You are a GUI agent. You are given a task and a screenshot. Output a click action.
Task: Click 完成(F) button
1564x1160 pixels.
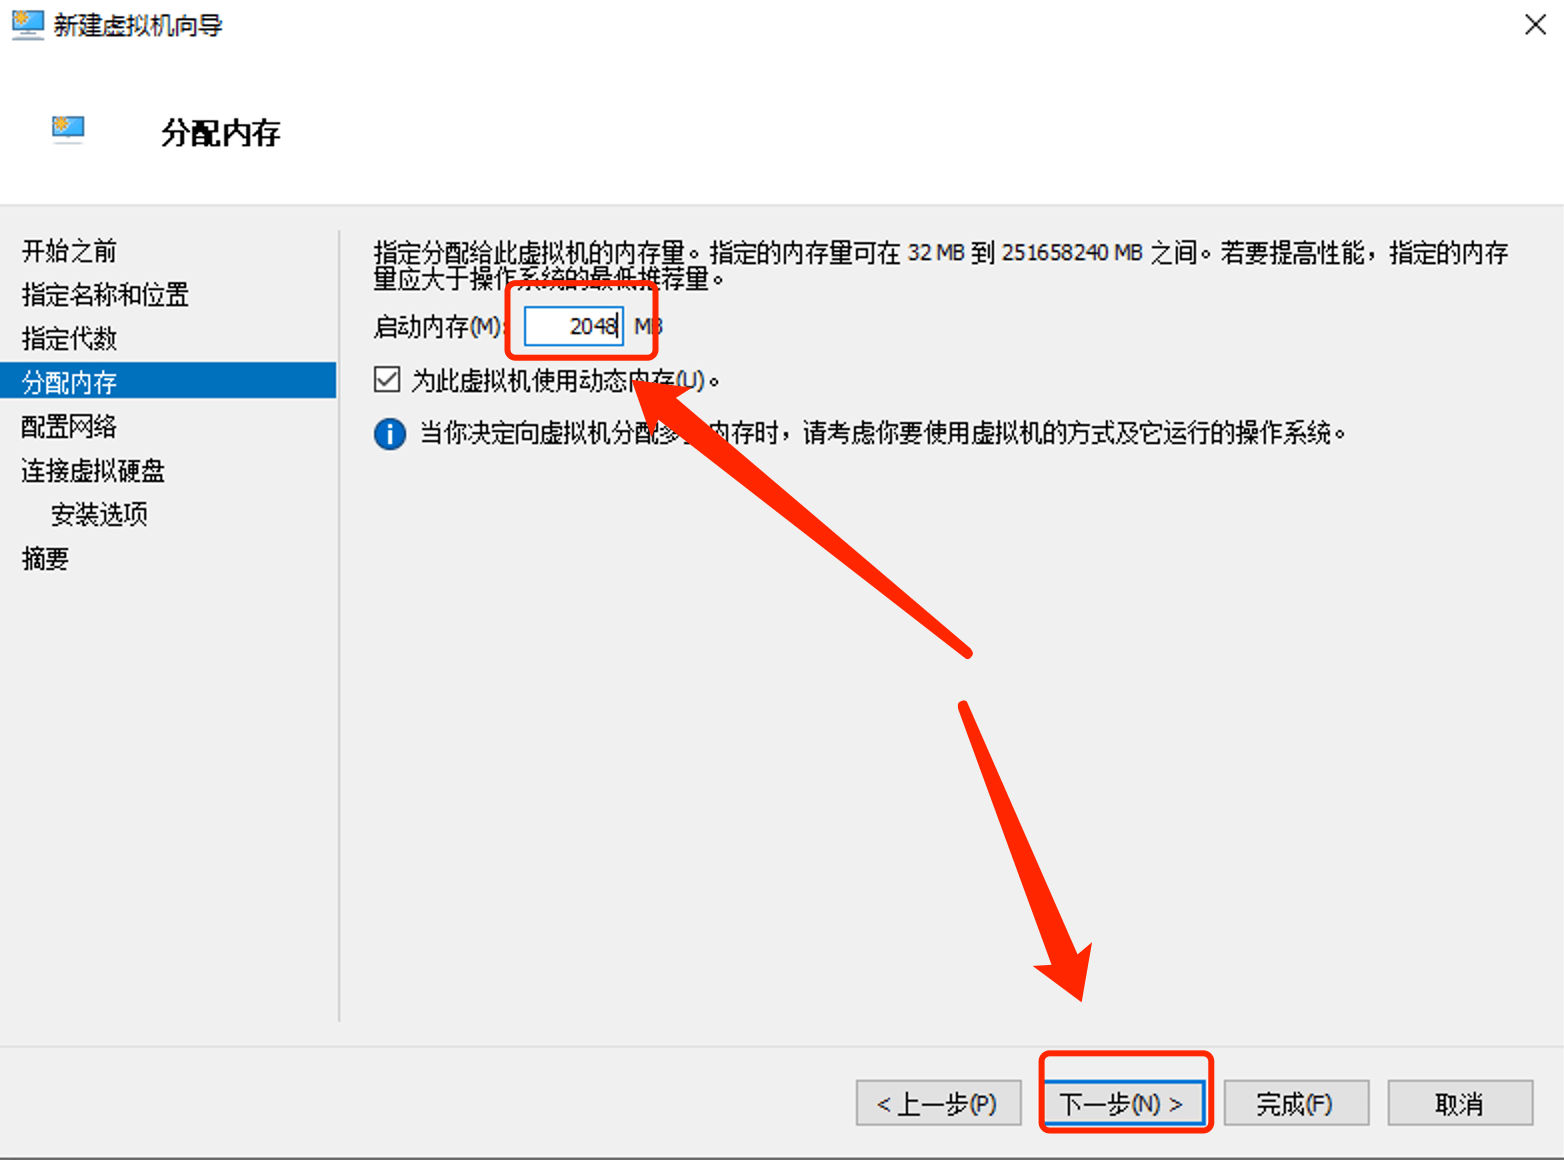click(x=1296, y=1104)
